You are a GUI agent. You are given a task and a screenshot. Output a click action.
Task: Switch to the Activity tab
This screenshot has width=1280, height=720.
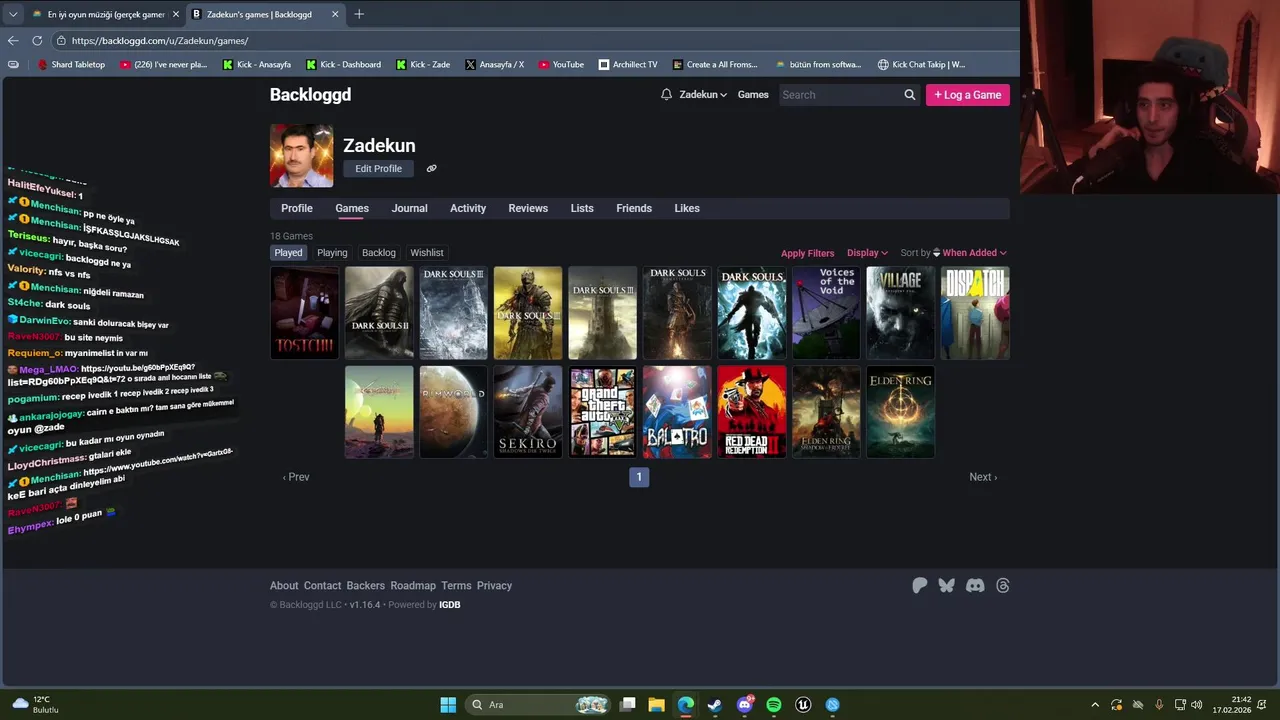click(468, 208)
